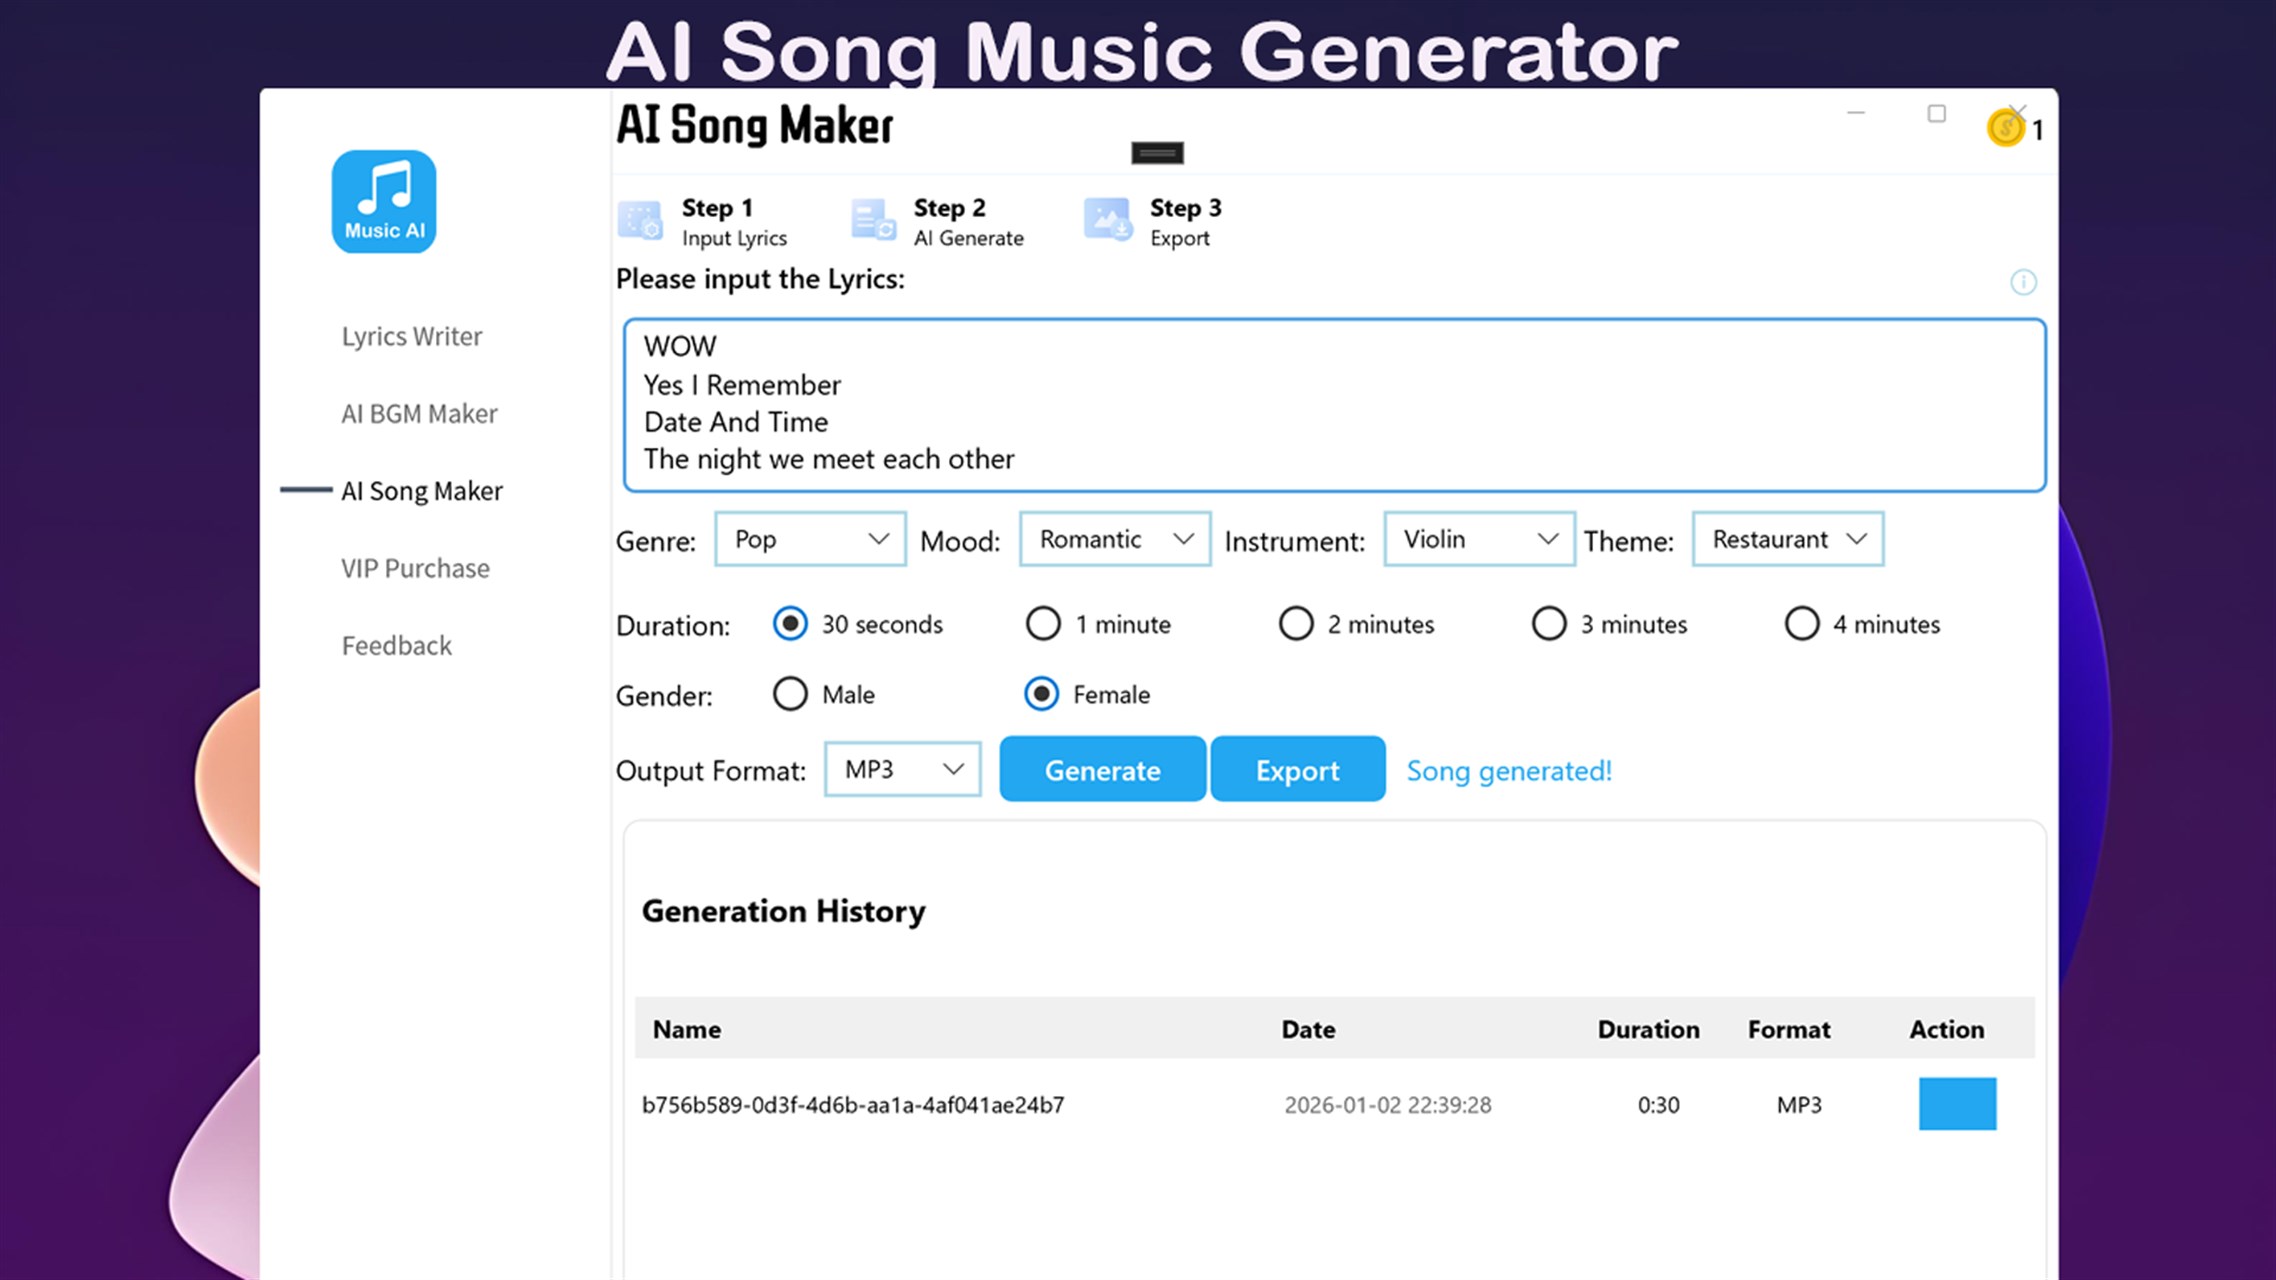Switch to AI BGM Maker section
The height and width of the screenshot is (1280, 2276).
419,414
